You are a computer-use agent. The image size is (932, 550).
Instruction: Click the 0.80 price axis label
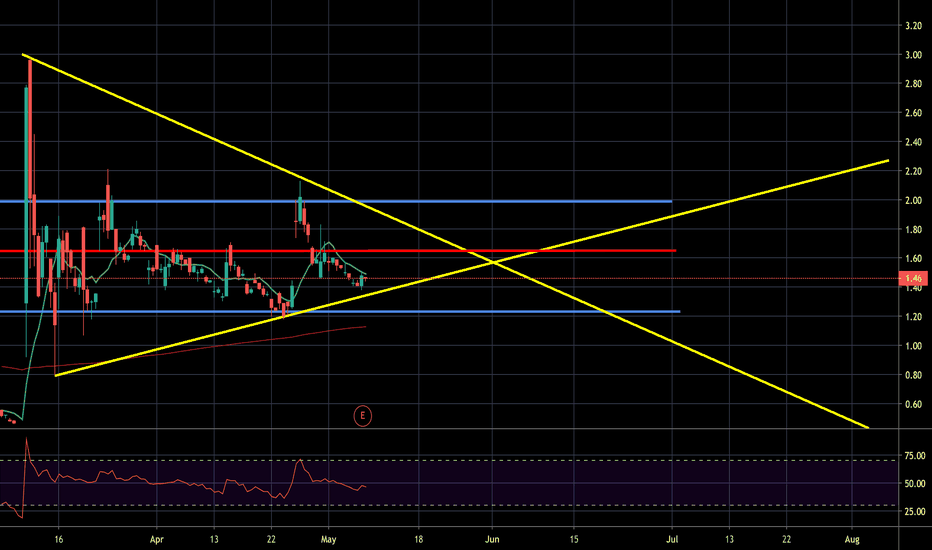pyautogui.click(x=913, y=375)
